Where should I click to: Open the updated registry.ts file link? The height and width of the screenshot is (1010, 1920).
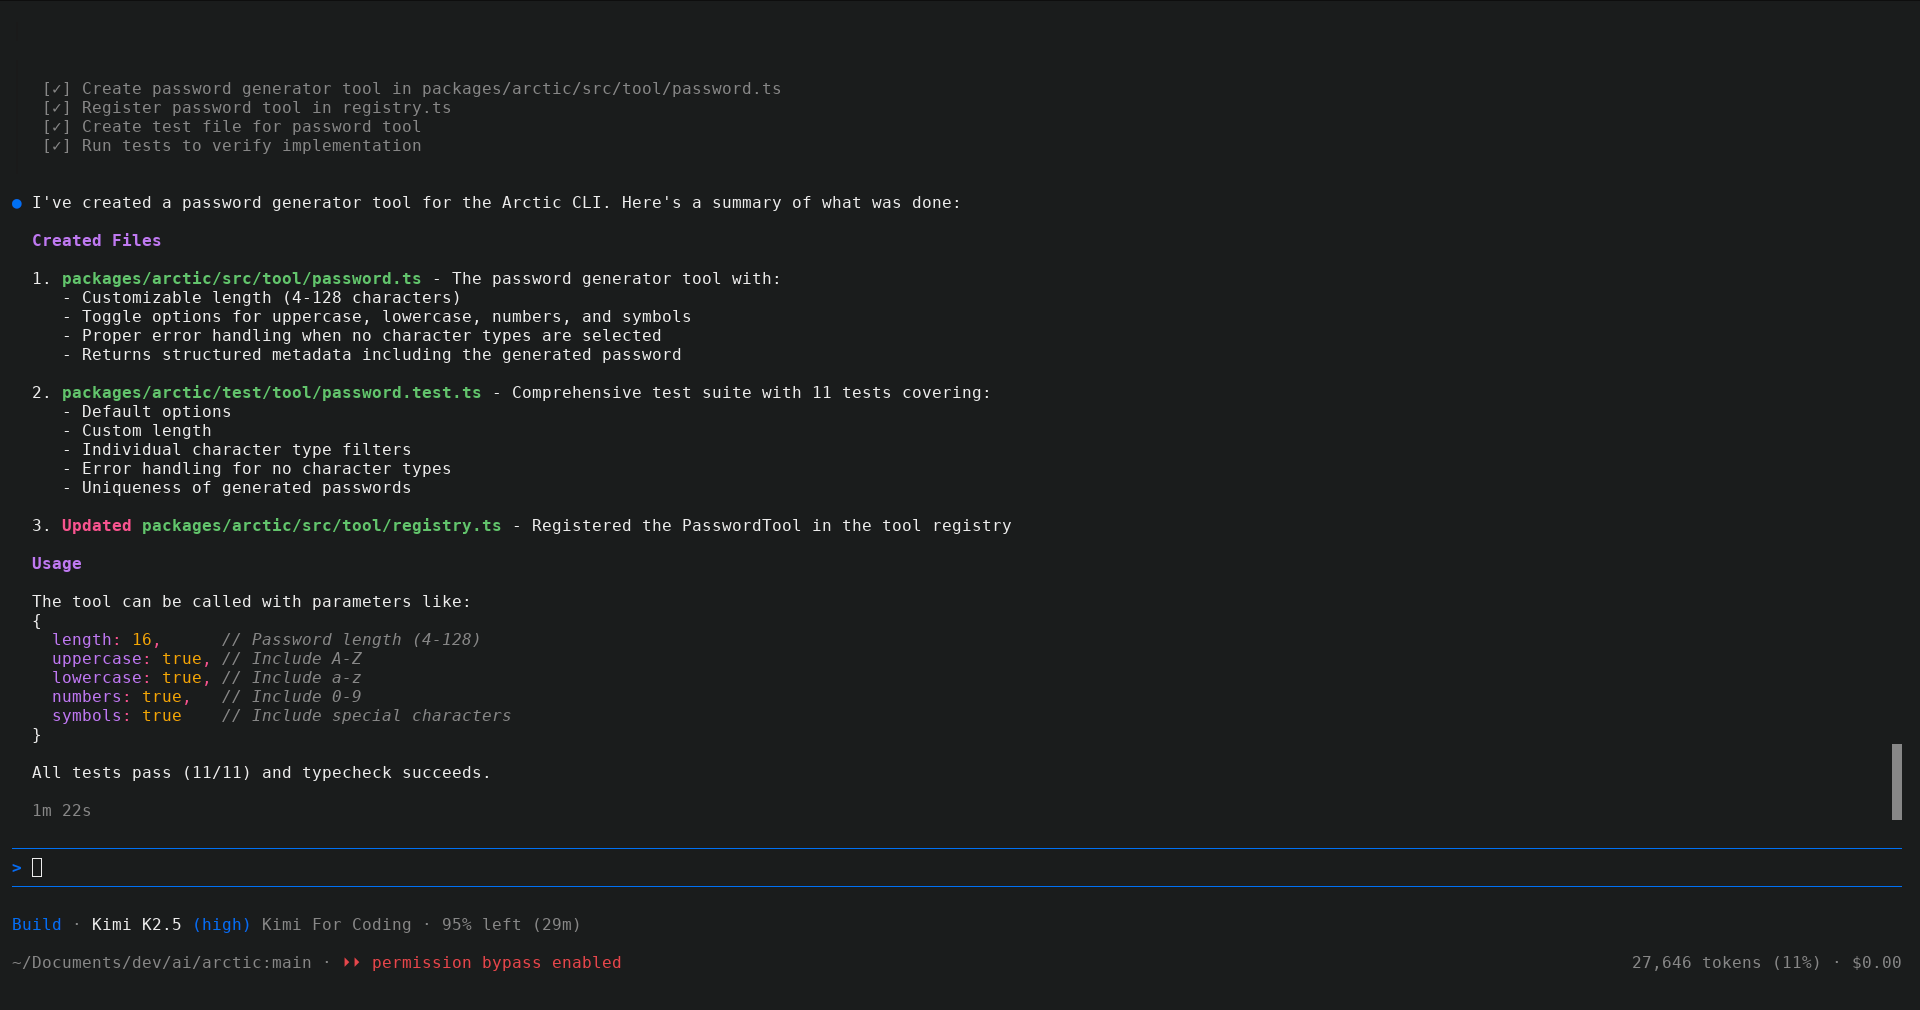click(x=322, y=526)
